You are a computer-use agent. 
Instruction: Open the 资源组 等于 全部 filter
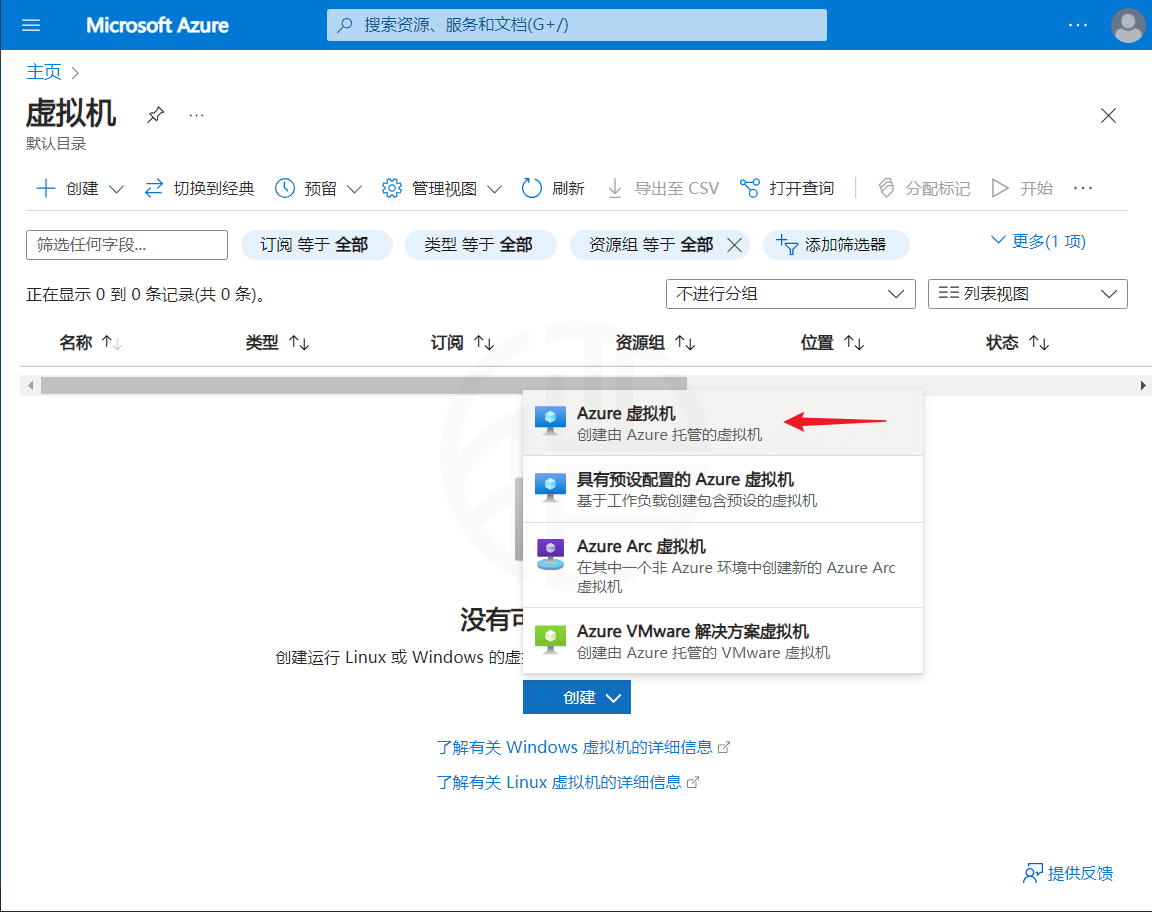pos(650,245)
